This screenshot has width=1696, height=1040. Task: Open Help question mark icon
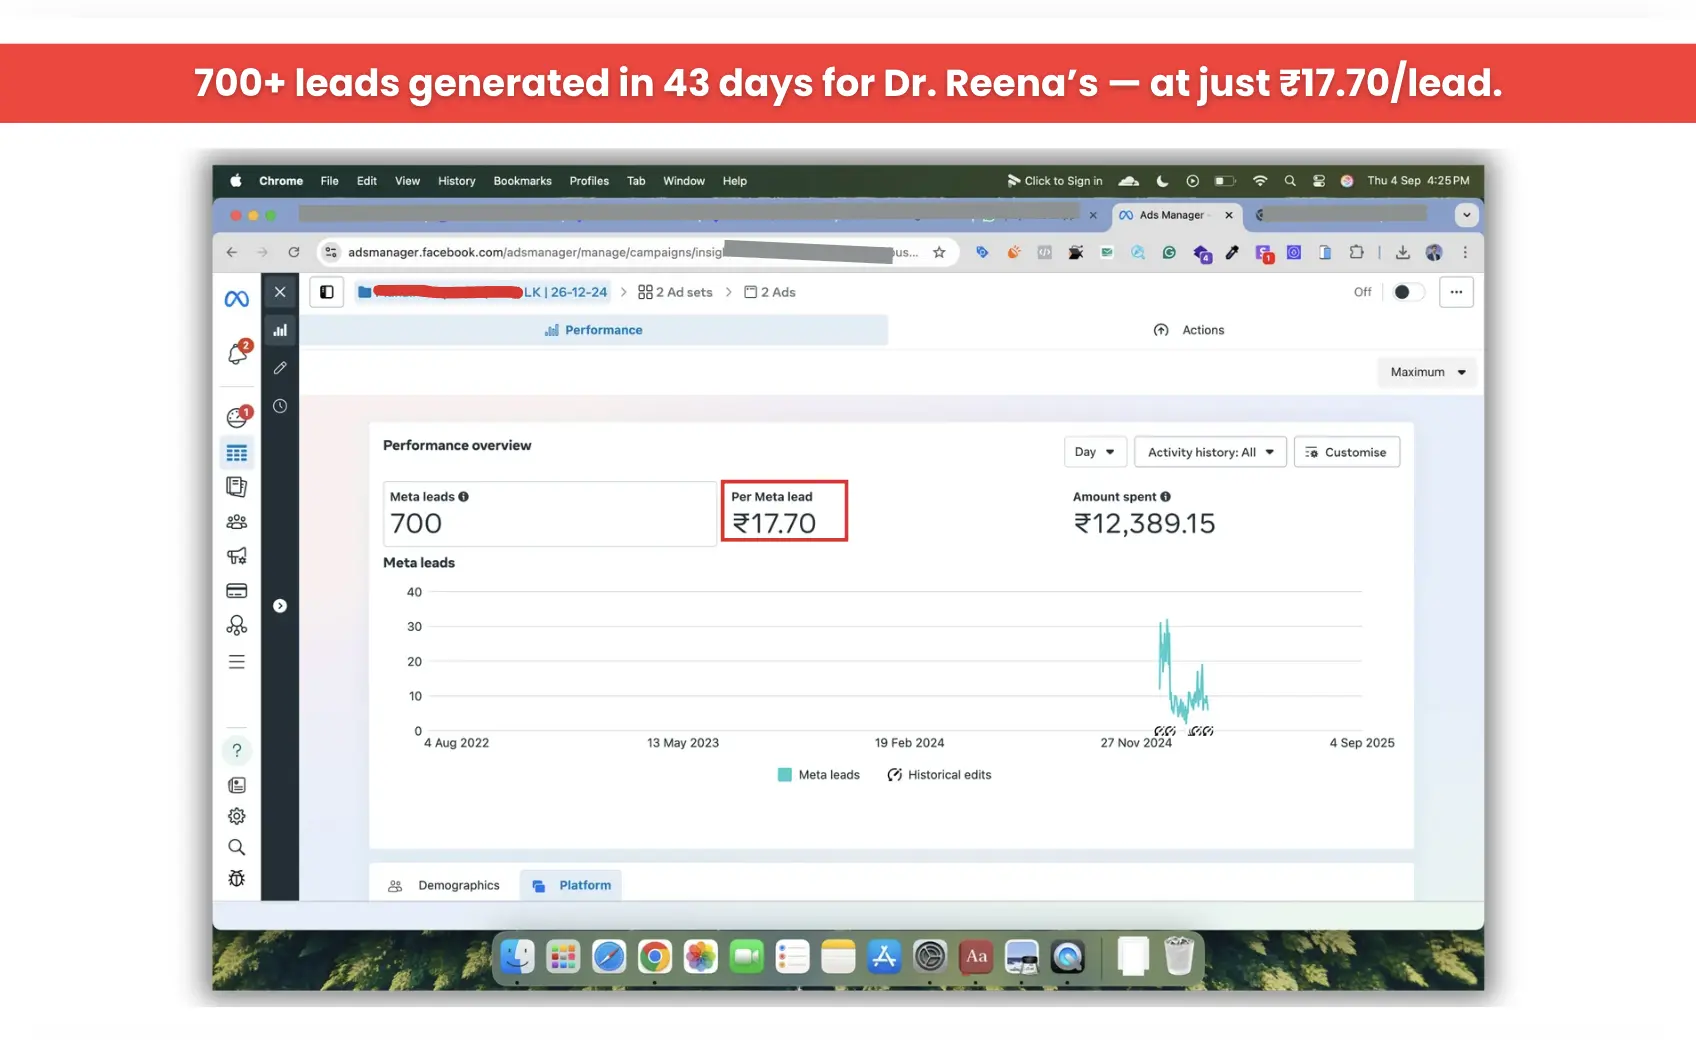[237, 750]
